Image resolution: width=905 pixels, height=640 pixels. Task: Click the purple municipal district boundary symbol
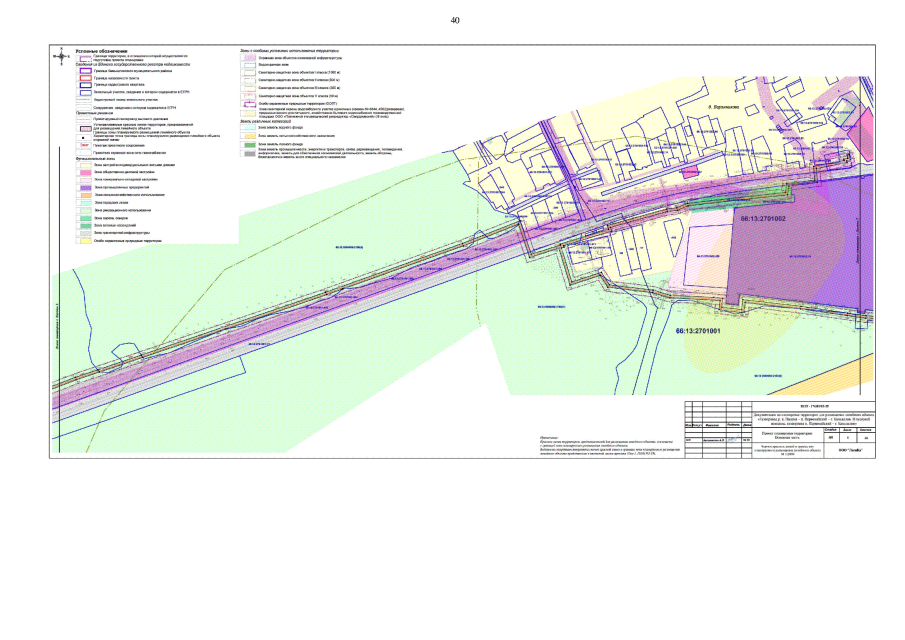(85, 72)
